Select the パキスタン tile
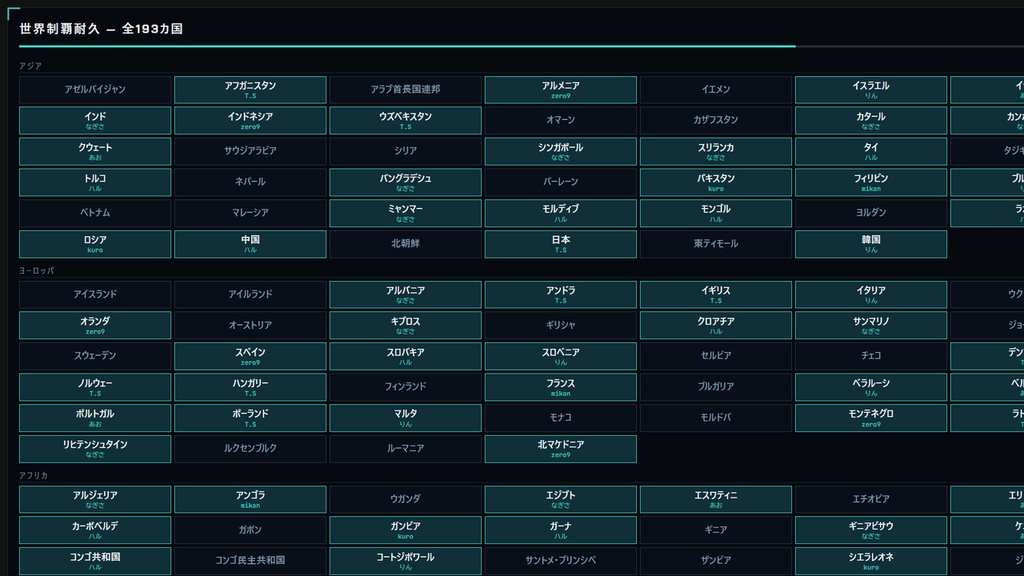1024x576 pixels. click(716, 182)
